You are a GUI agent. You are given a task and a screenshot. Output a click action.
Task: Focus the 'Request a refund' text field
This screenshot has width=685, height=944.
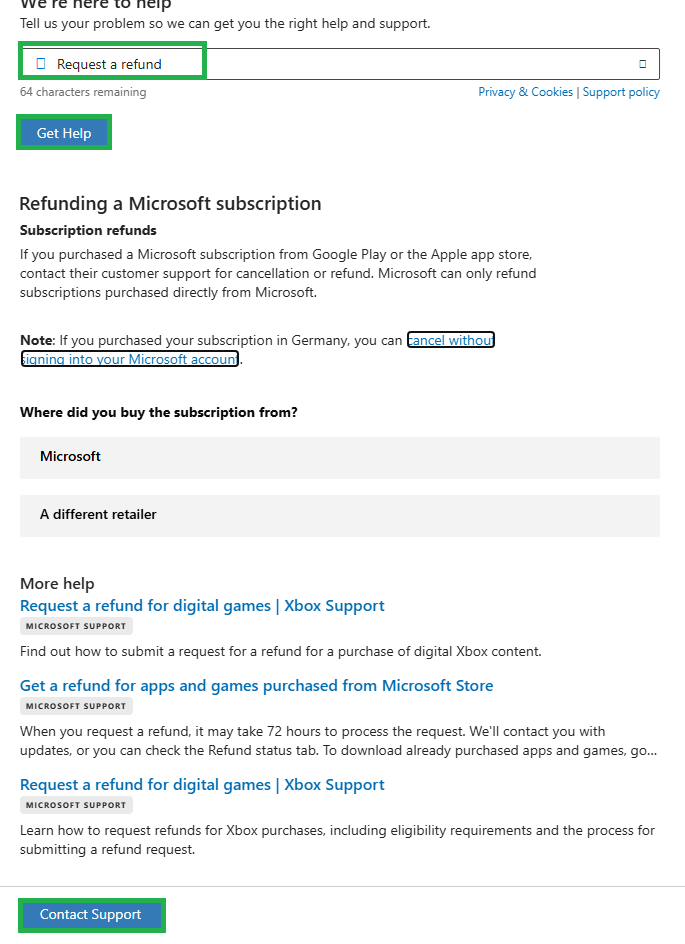(x=340, y=64)
